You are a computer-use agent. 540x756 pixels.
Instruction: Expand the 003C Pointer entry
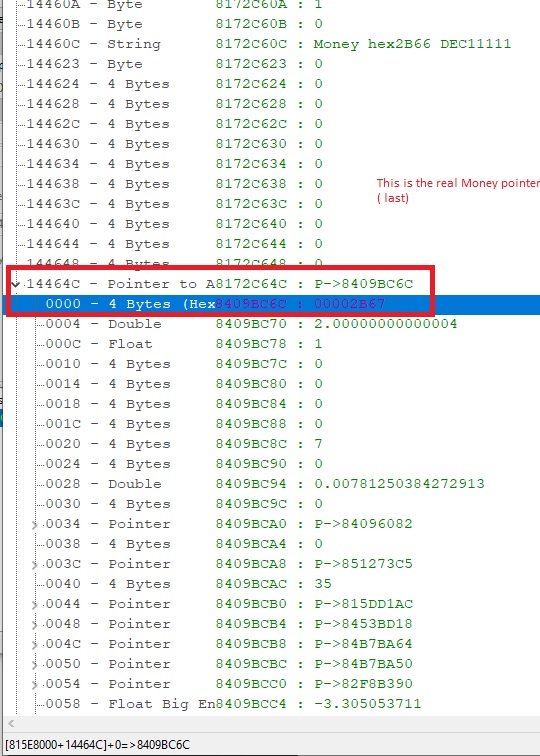click(x=35, y=565)
